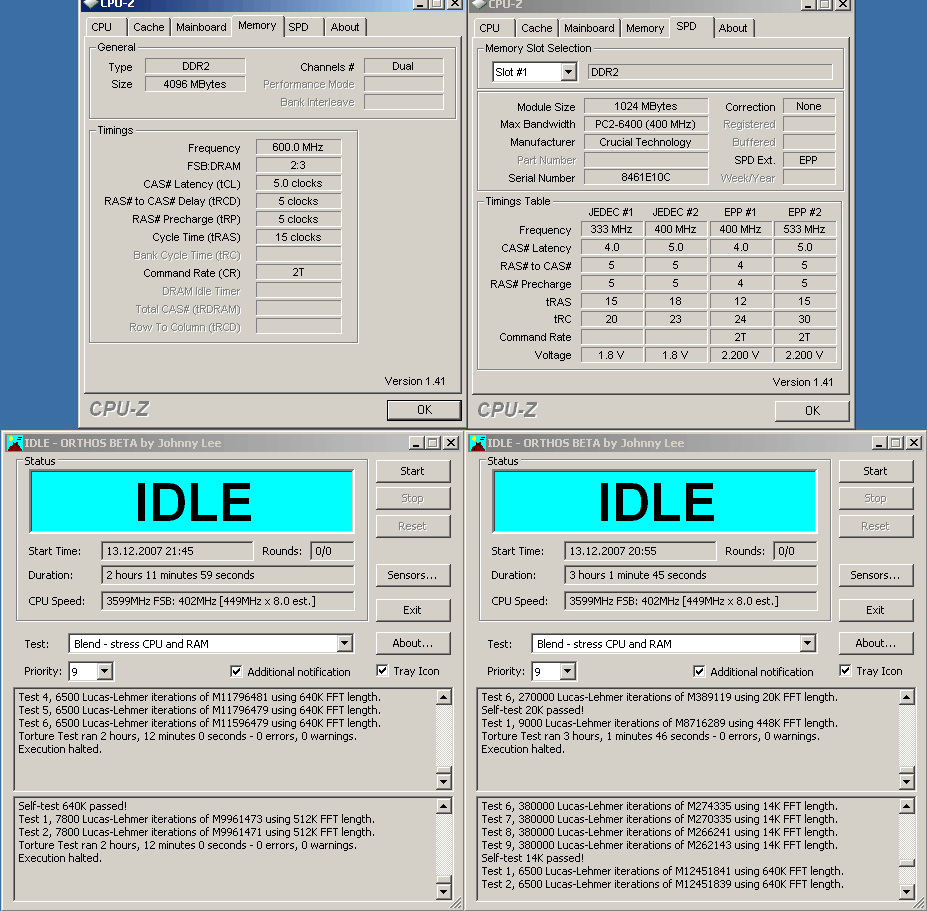Click scroll-down arrow of left ORTHOS upper log
This screenshot has height=911, width=927.
point(444,781)
